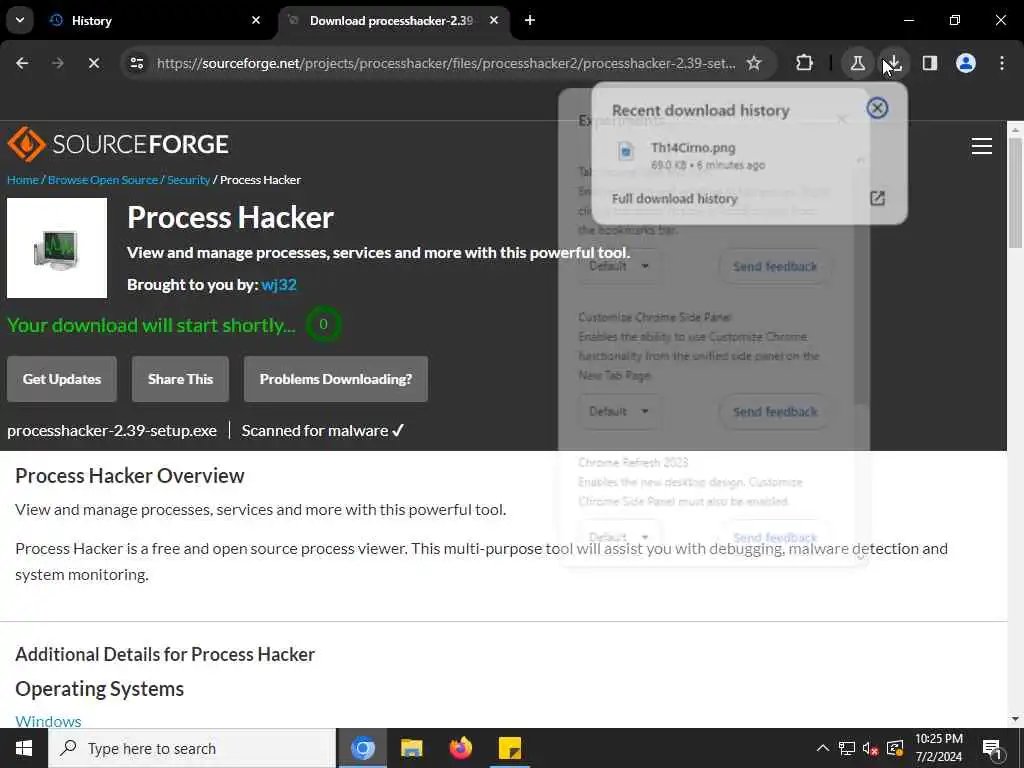Screen dimensions: 1024x768
Task: Open Default dropdown under Chrome Refresh 2023
Action: click(x=618, y=537)
